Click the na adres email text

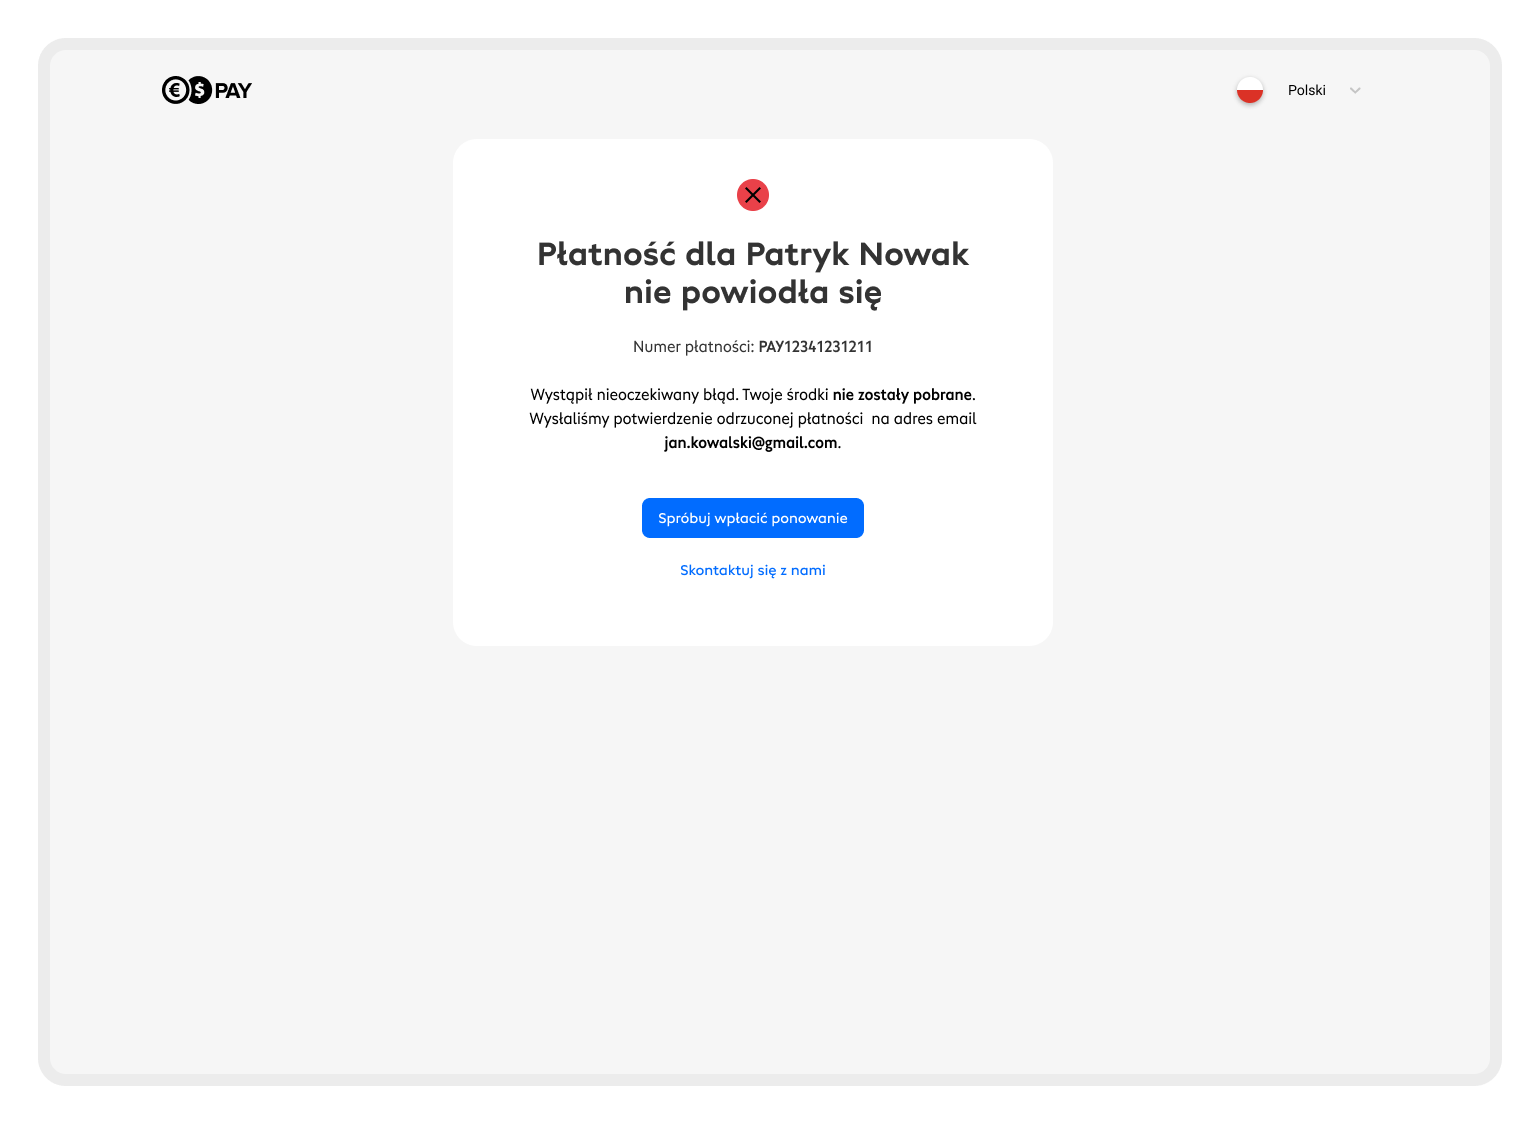click(924, 419)
